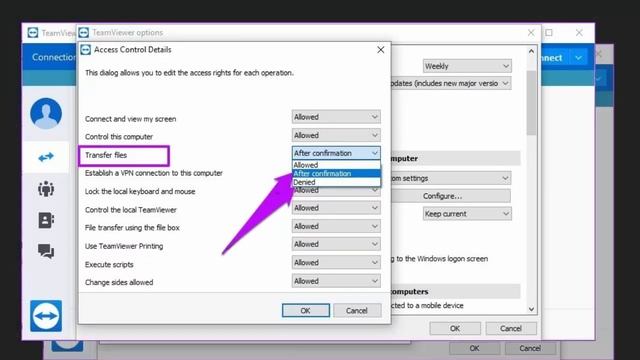
Task: Choose 'Allowed' in the open dropdown list
Action: 336,165
